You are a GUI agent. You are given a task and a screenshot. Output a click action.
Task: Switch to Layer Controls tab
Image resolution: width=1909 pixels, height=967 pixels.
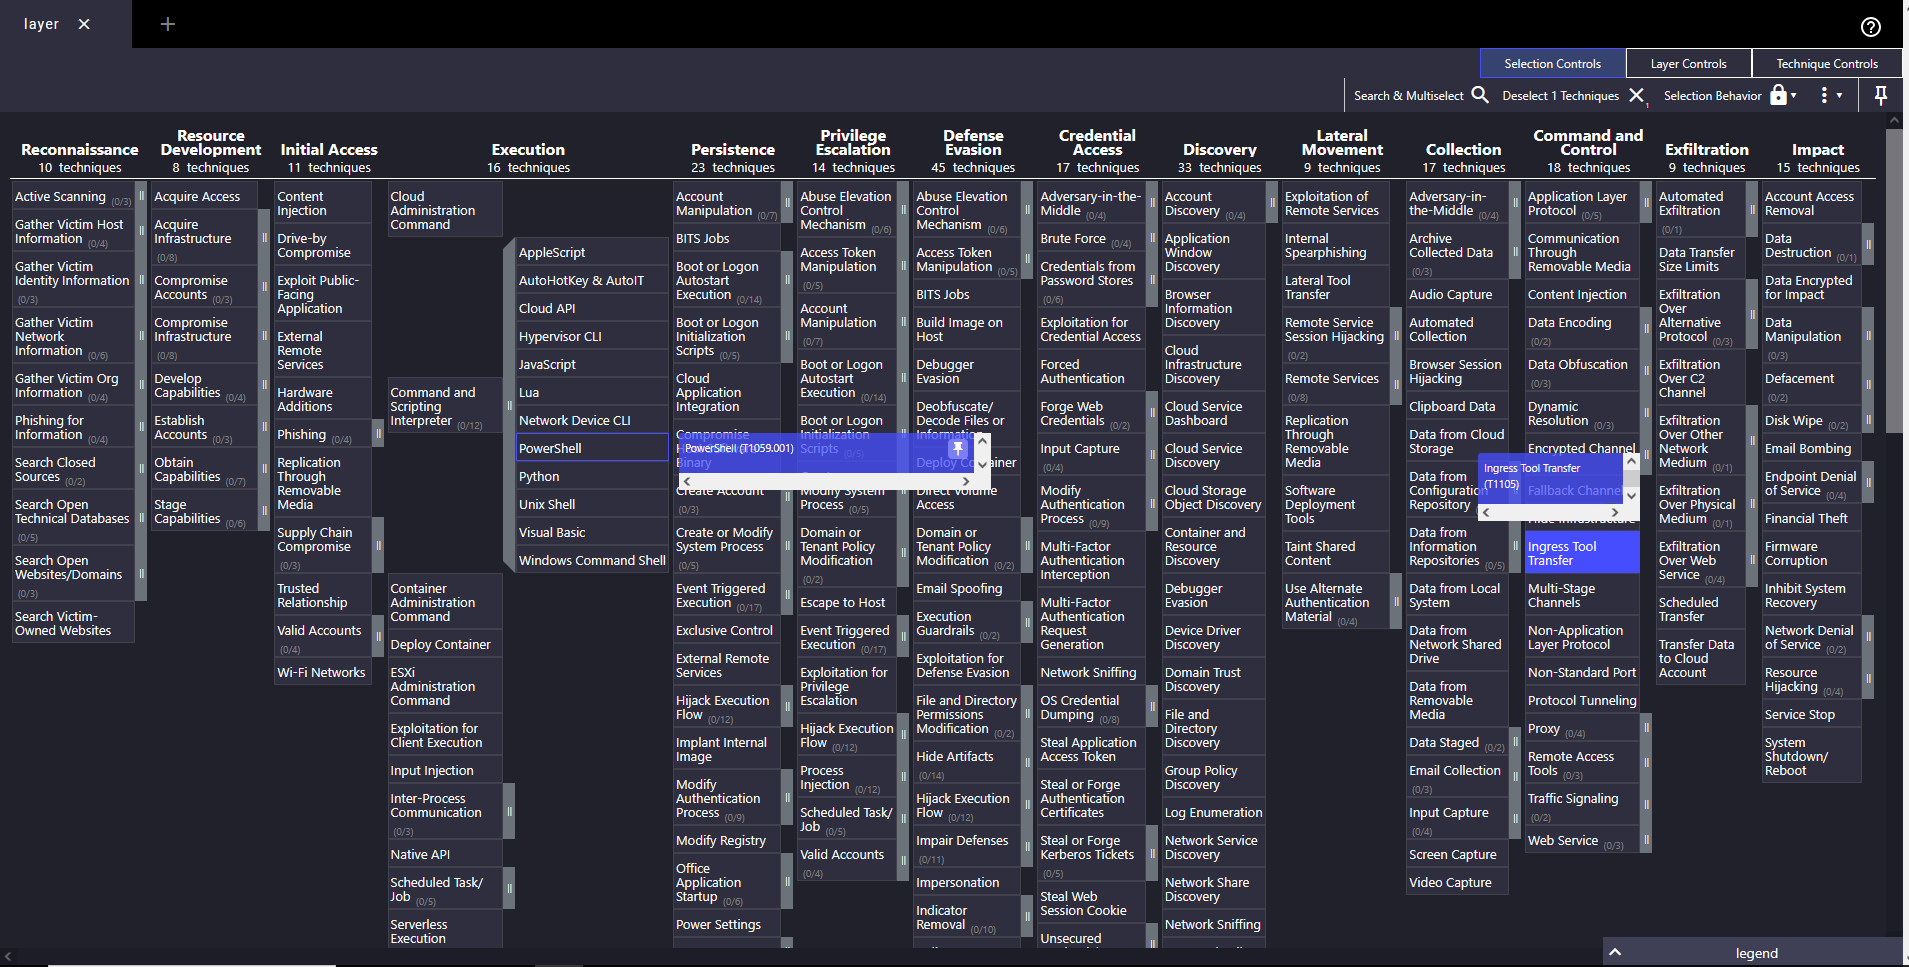pos(1688,63)
